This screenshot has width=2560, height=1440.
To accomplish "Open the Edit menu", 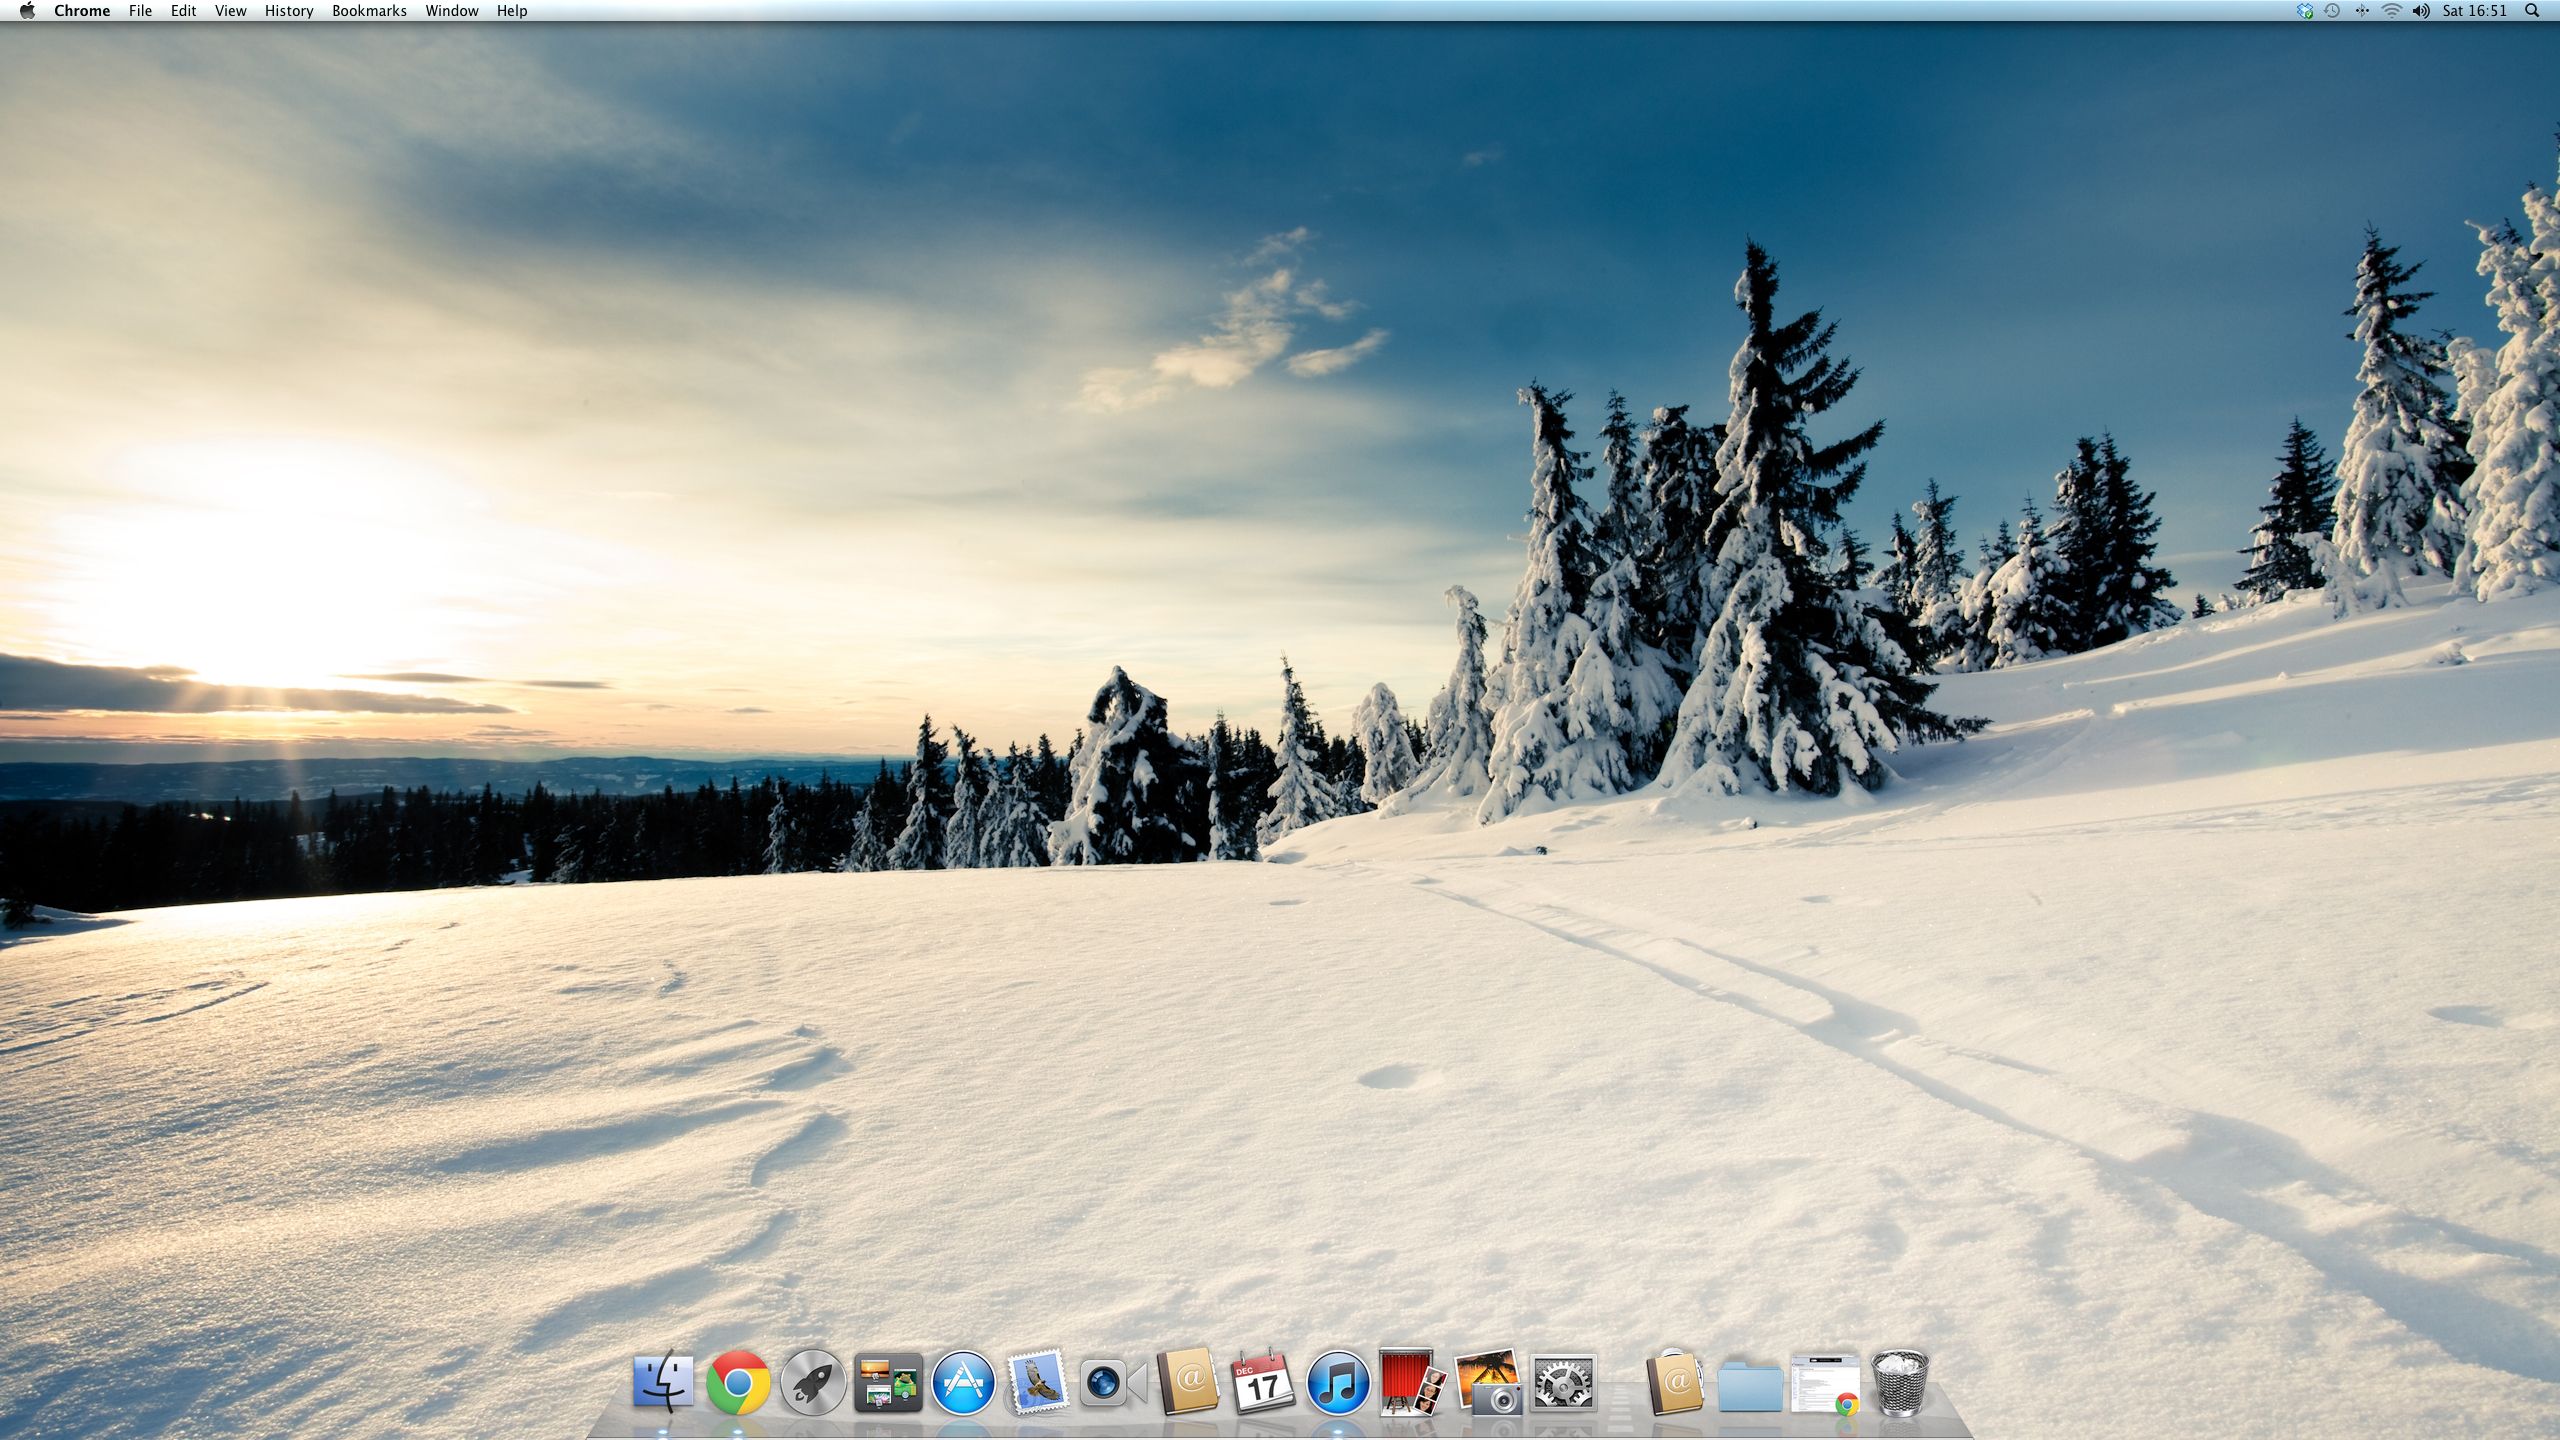I will pos(183,11).
